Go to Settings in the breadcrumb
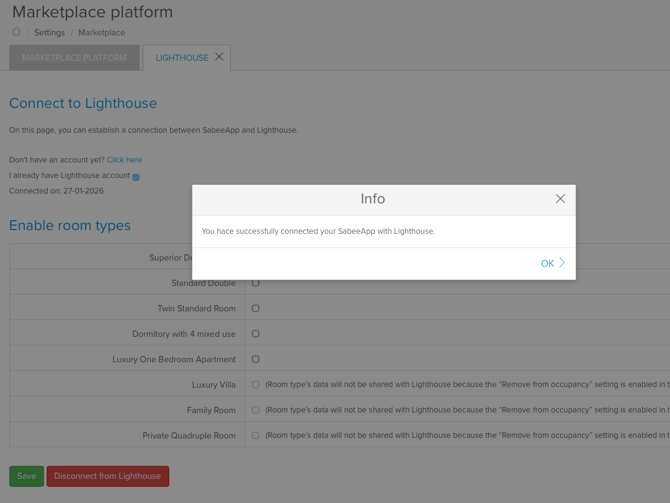This screenshot has width=670, height=503. (x=49, y=33)
